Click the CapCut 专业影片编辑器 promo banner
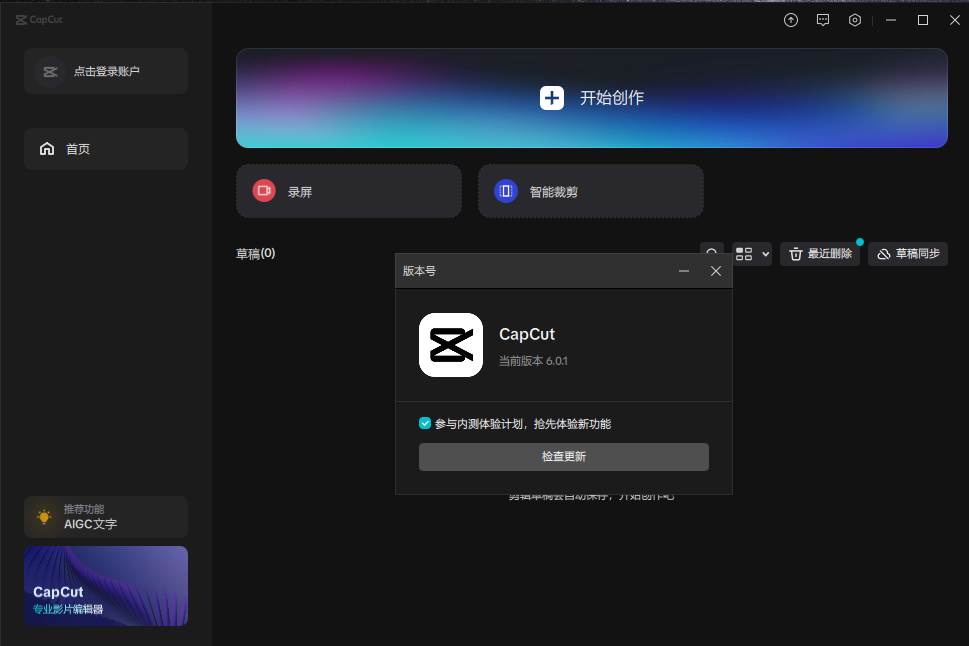 (x=106, y=586)
